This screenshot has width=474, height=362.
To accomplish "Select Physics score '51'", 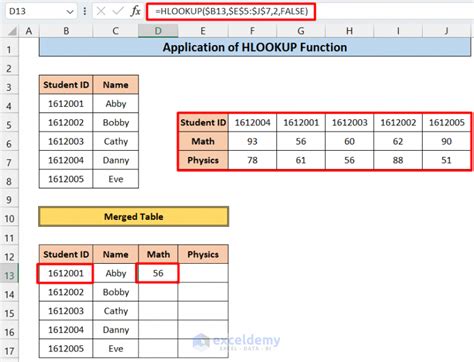I will tap(447, 160).
